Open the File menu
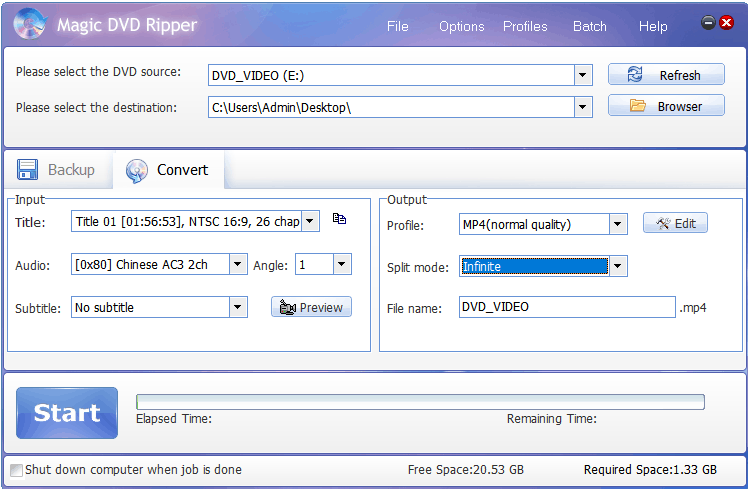The image size is (748, 490). click(x=397, y=26)
